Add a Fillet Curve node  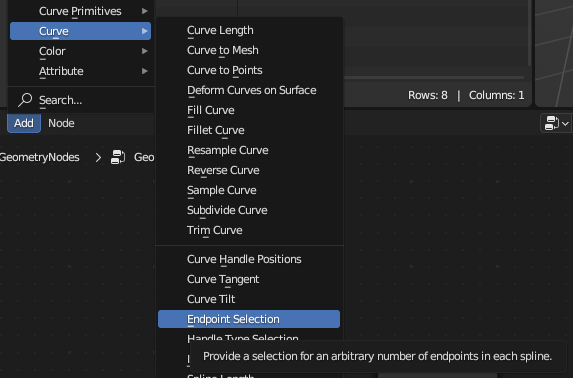[249, 130]
